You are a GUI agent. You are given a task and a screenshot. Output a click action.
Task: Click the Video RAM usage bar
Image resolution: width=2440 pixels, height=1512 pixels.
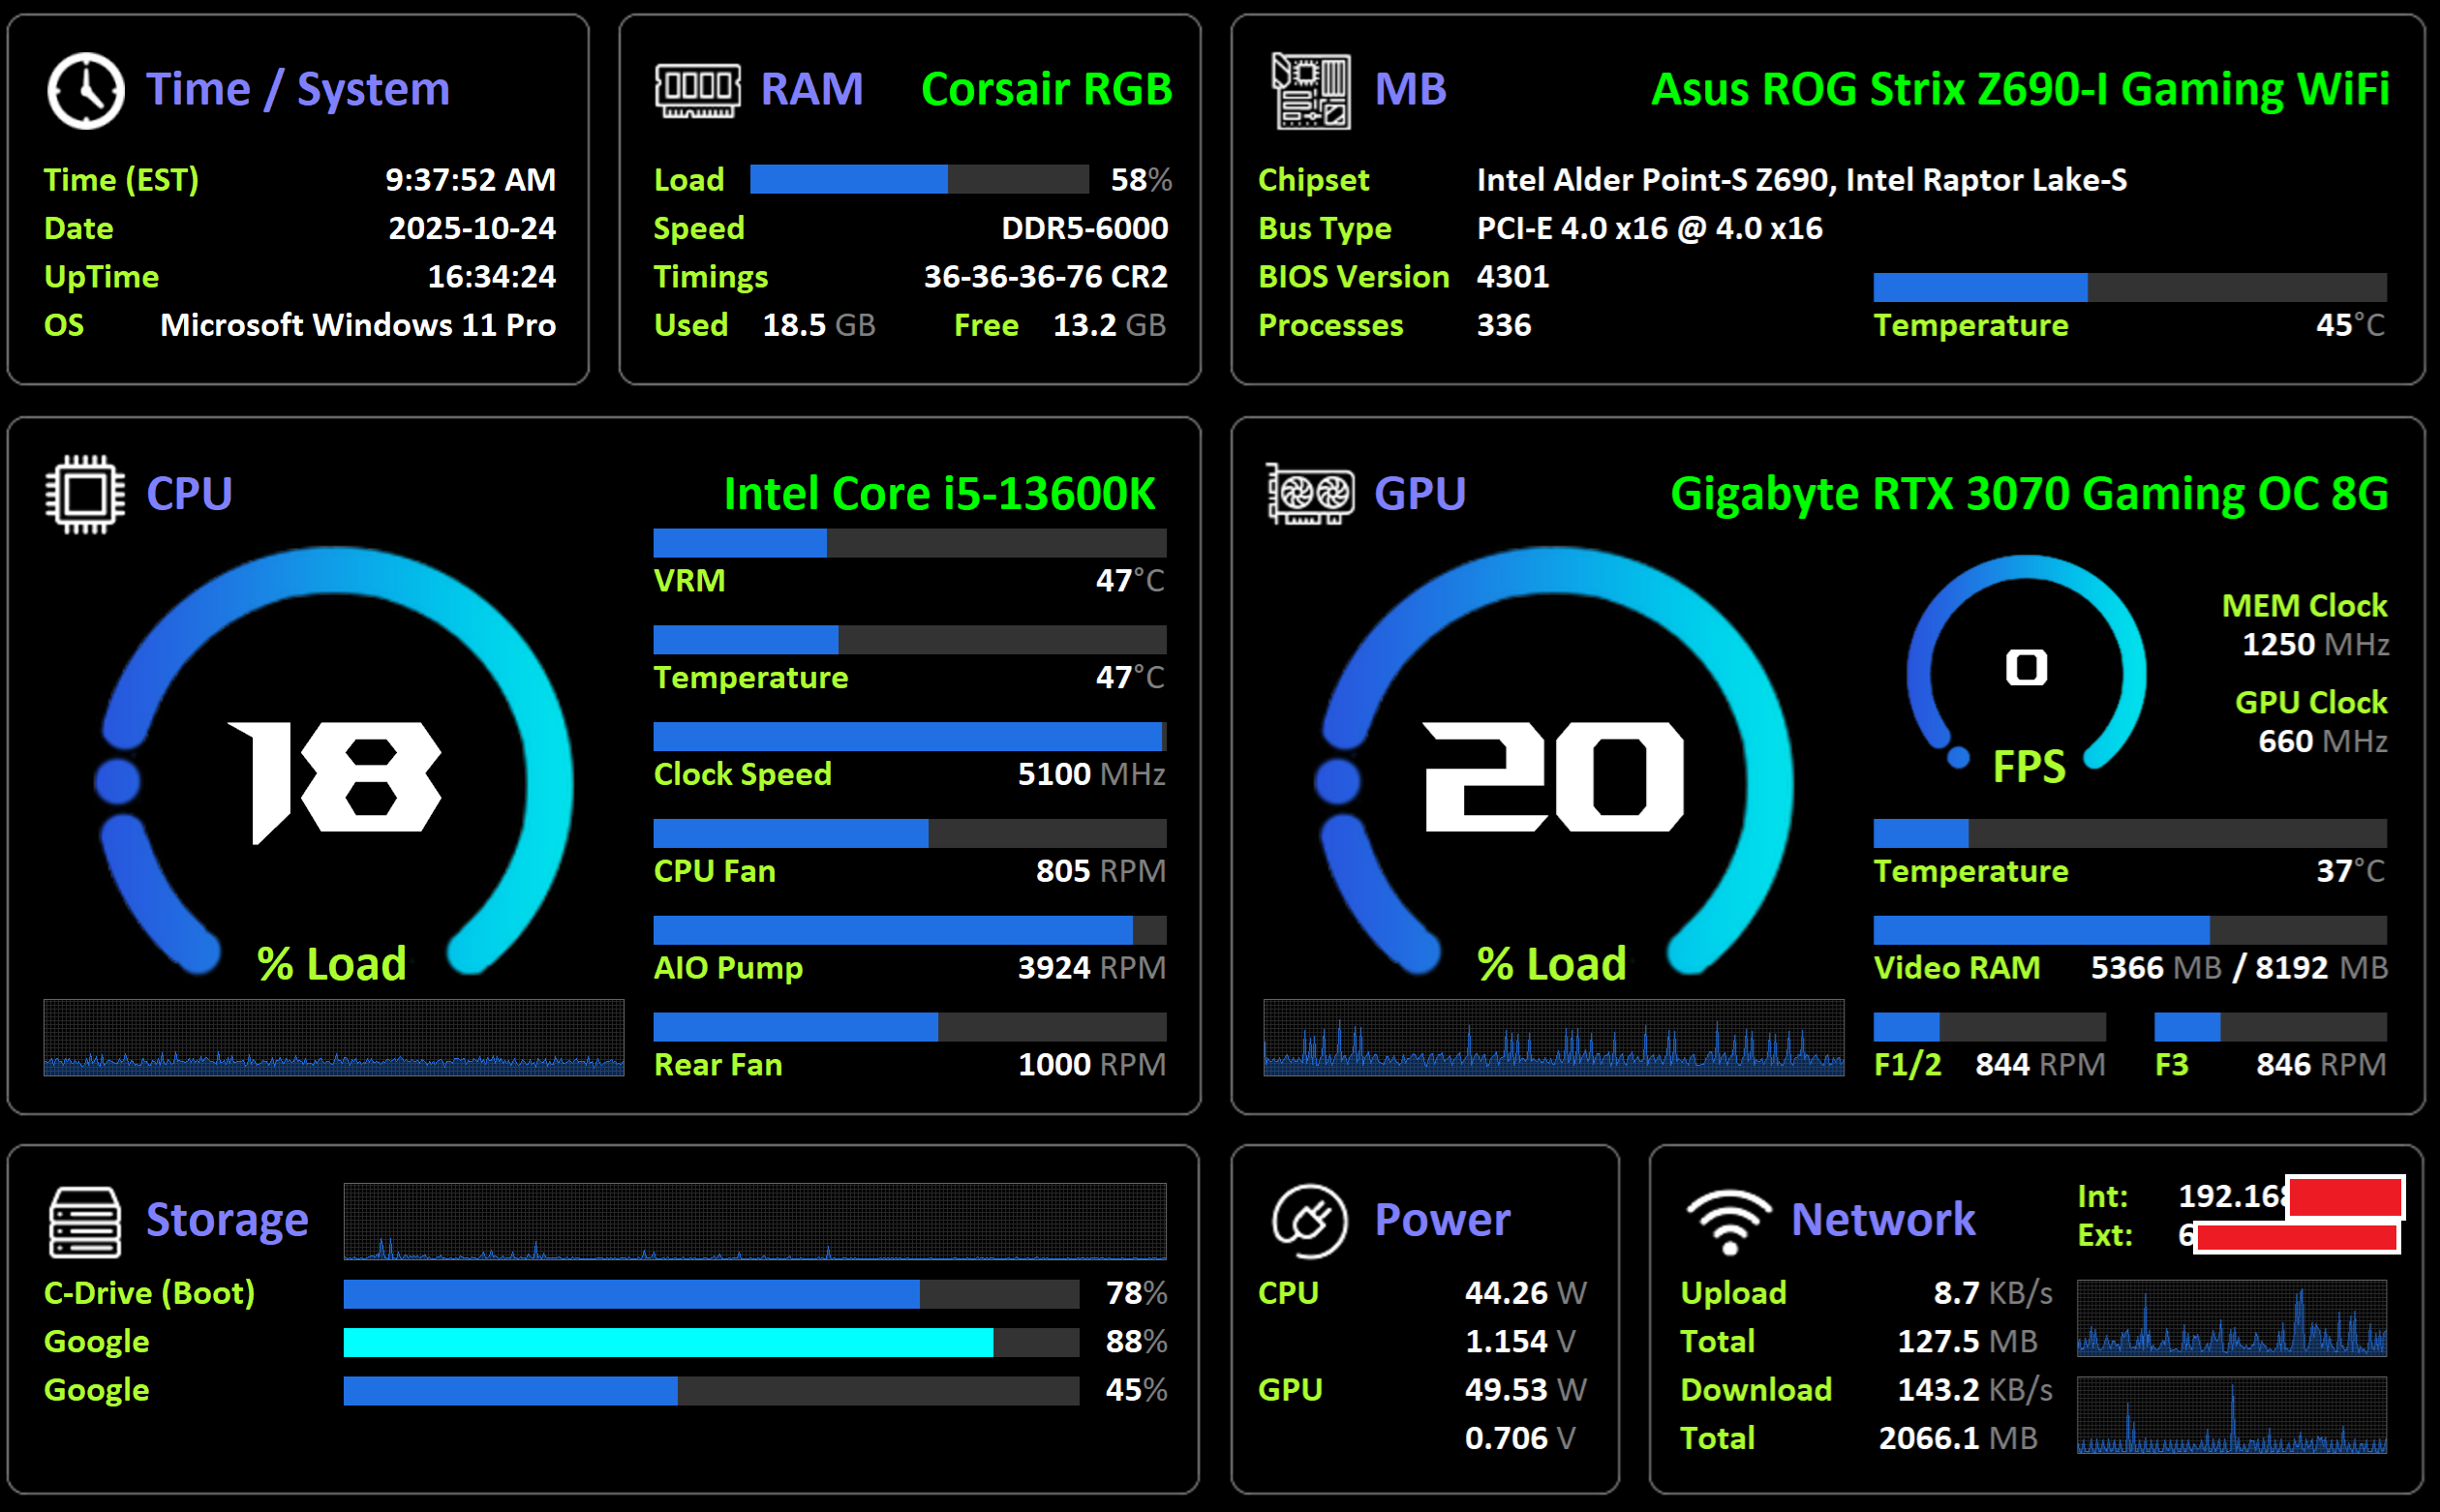(2129, 930)
